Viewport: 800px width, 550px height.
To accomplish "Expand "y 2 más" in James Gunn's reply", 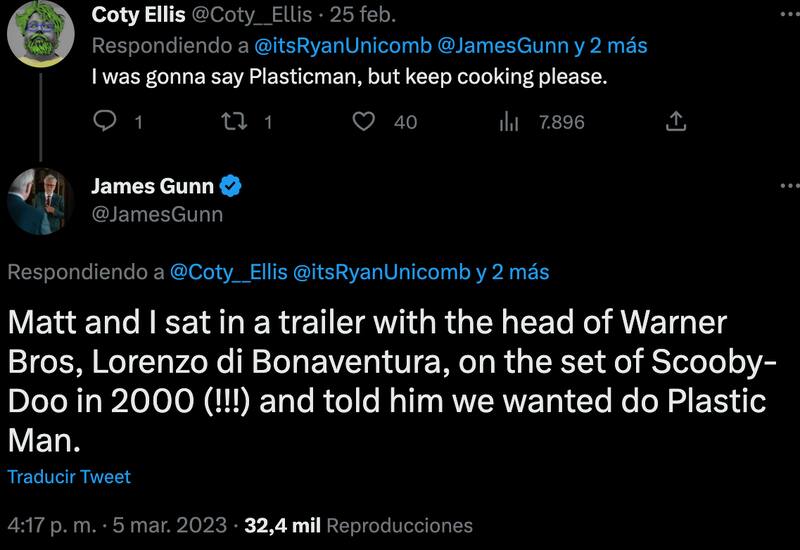I will (x=512, y=271).
